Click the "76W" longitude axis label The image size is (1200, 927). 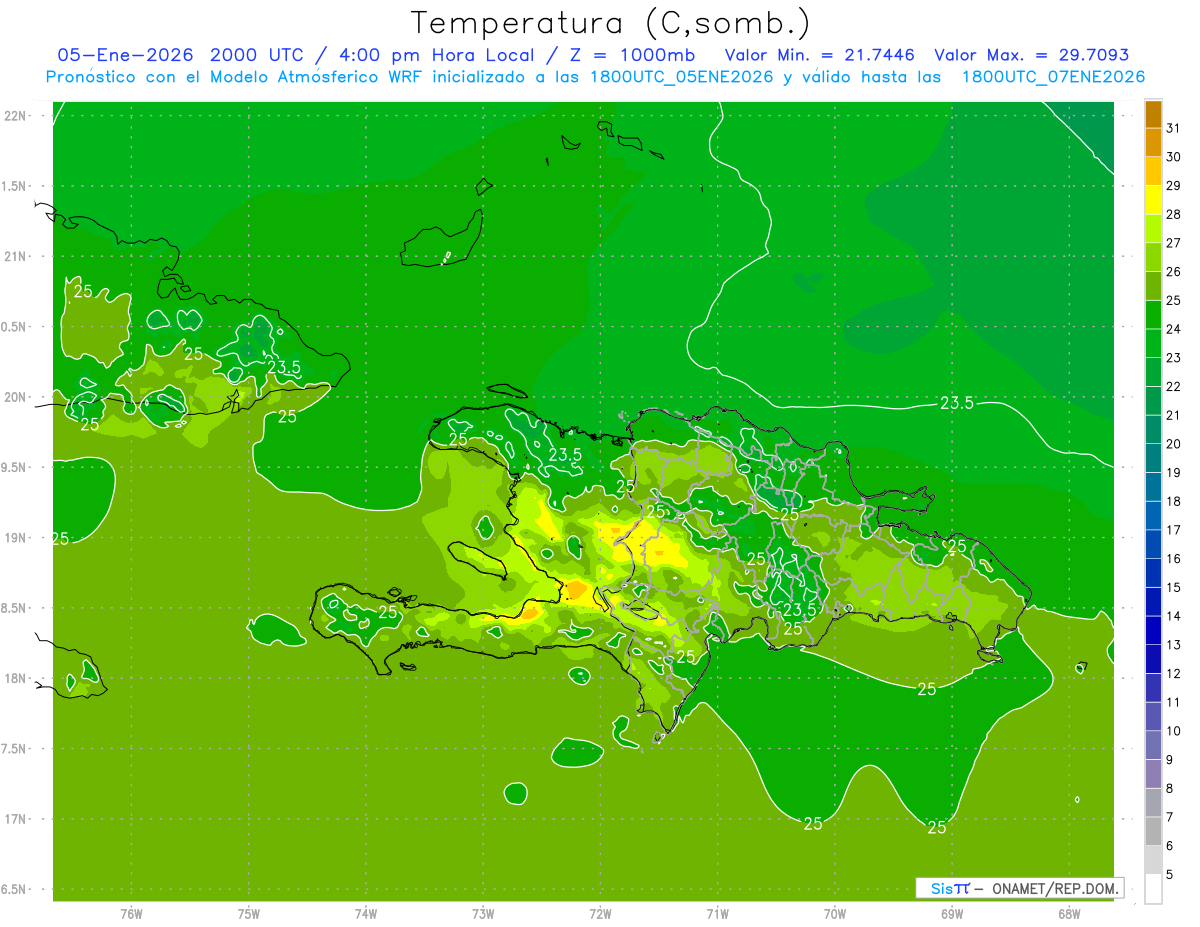(x=131, y=913)
